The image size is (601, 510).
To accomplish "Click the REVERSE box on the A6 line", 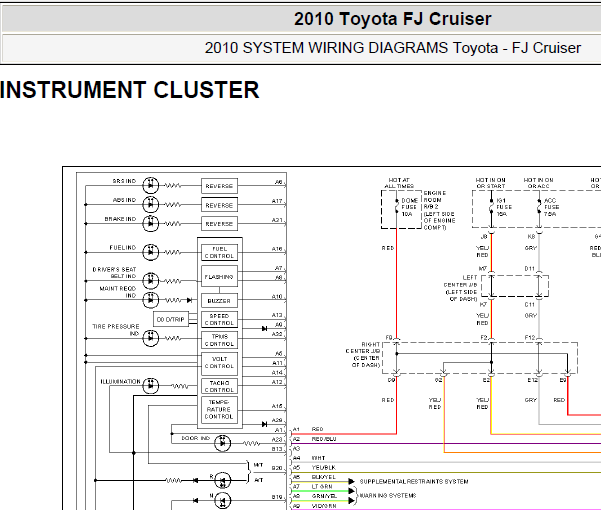I will coord(219,186).
